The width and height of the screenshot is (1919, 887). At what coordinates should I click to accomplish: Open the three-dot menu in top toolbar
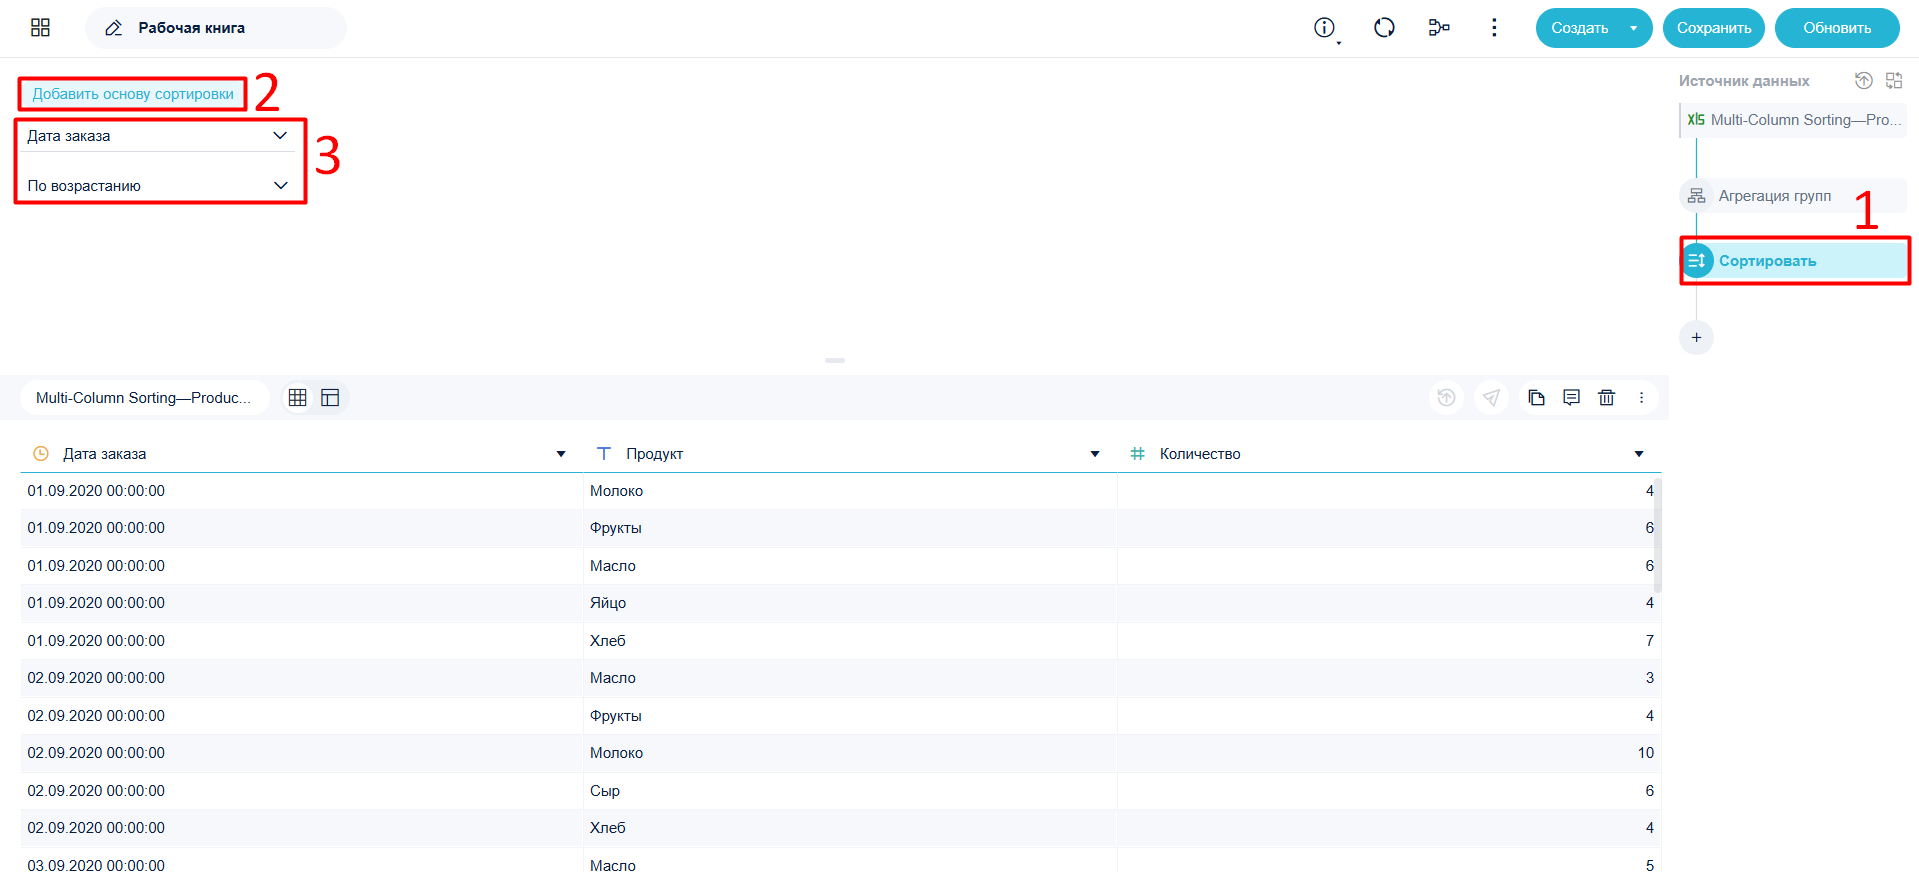(x=1494, y=28)
